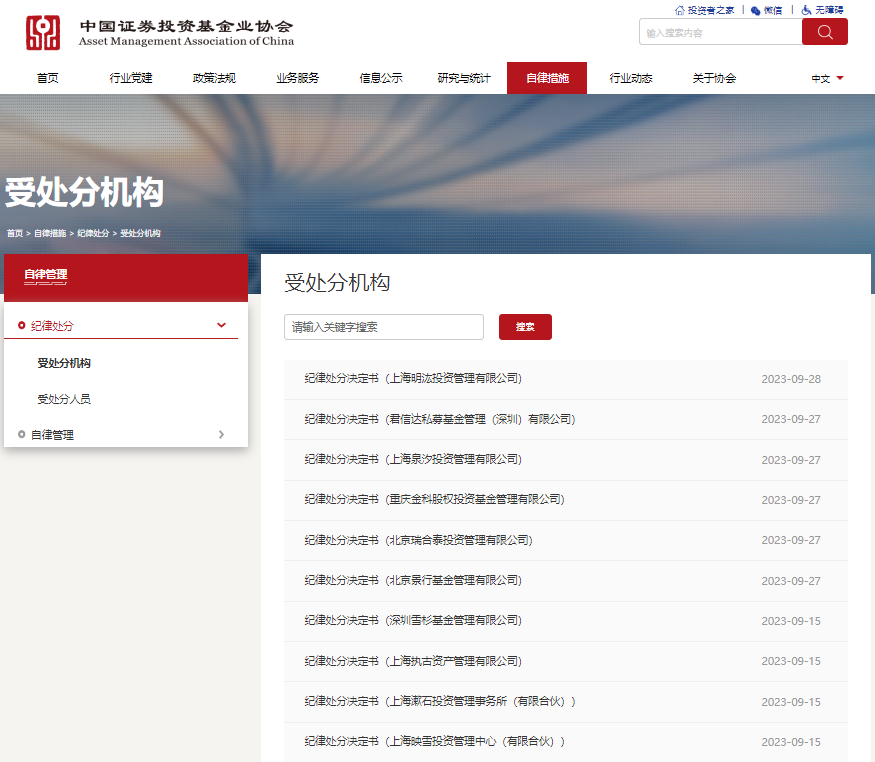Click the red 搜索 button

(x=525, y=327)
